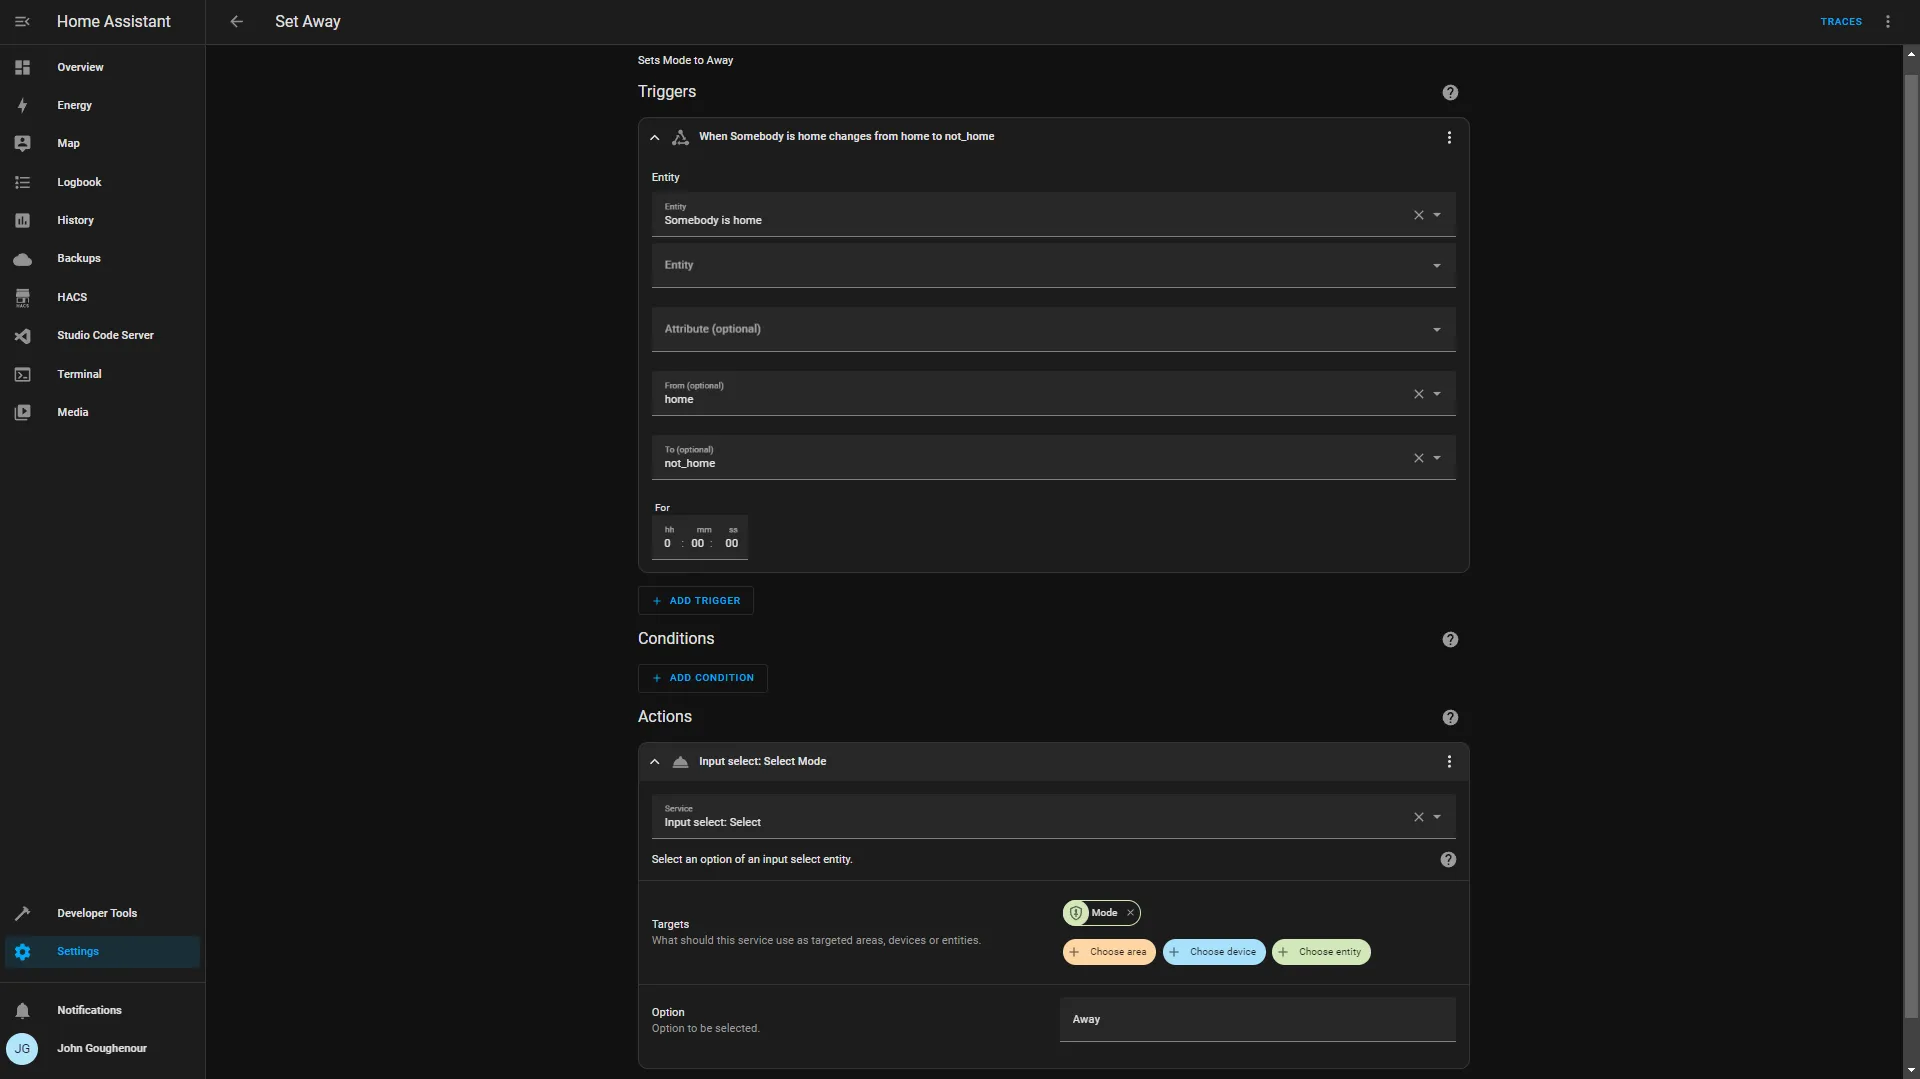The height and width of the screenshot is (1079, 1920).
Task: Open the History panel
Action: pyautogui.click(x=102, y=220)
